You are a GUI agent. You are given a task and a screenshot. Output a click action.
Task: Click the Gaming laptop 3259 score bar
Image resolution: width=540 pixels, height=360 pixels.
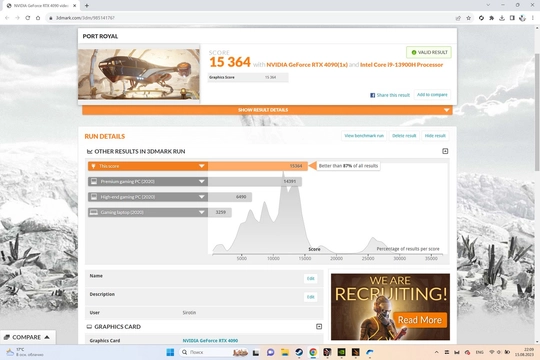[x=219, y=212]
